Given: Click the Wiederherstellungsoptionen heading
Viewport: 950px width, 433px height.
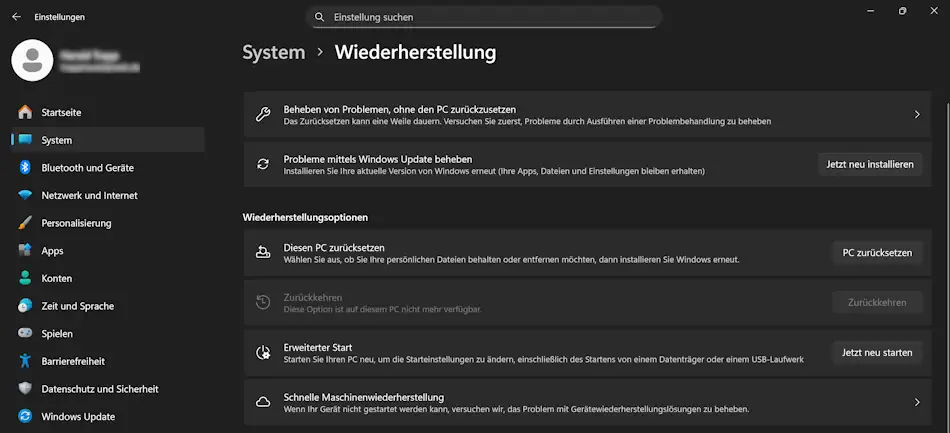Looking at the screenshot, I should (305, 217).
